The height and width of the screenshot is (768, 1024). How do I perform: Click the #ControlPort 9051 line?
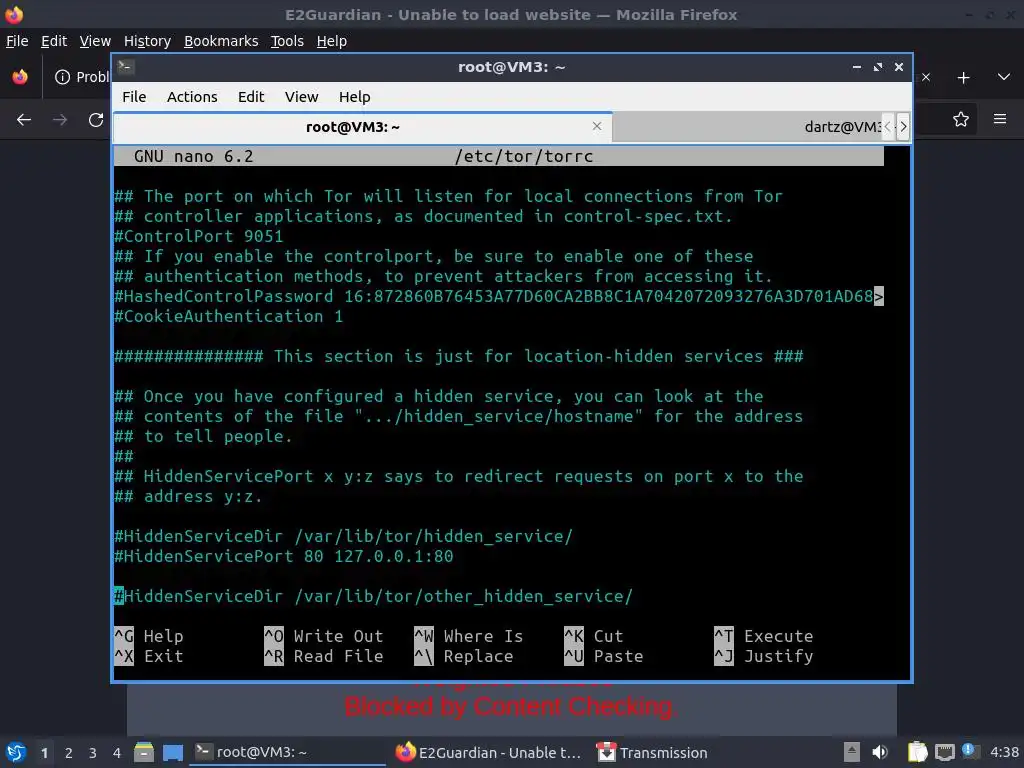point(199,236)
